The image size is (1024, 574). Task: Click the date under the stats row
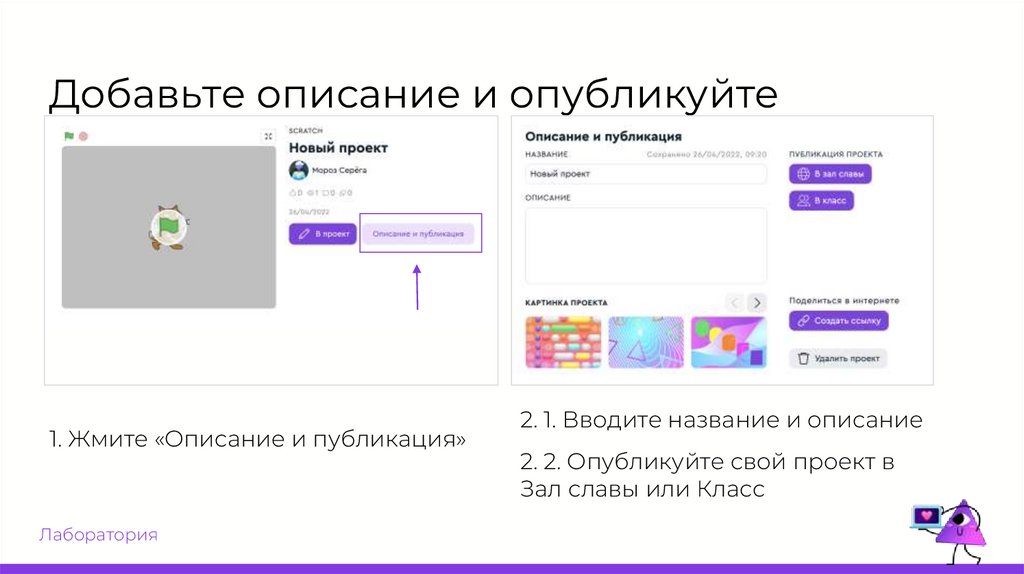(309, 212)
